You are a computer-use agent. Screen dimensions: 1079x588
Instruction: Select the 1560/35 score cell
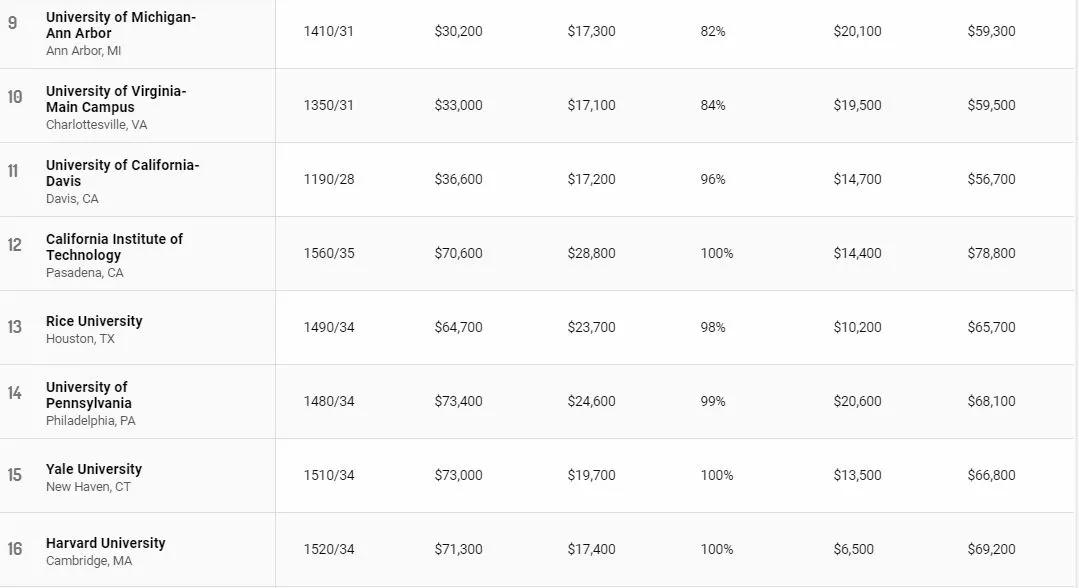(329, 253)
